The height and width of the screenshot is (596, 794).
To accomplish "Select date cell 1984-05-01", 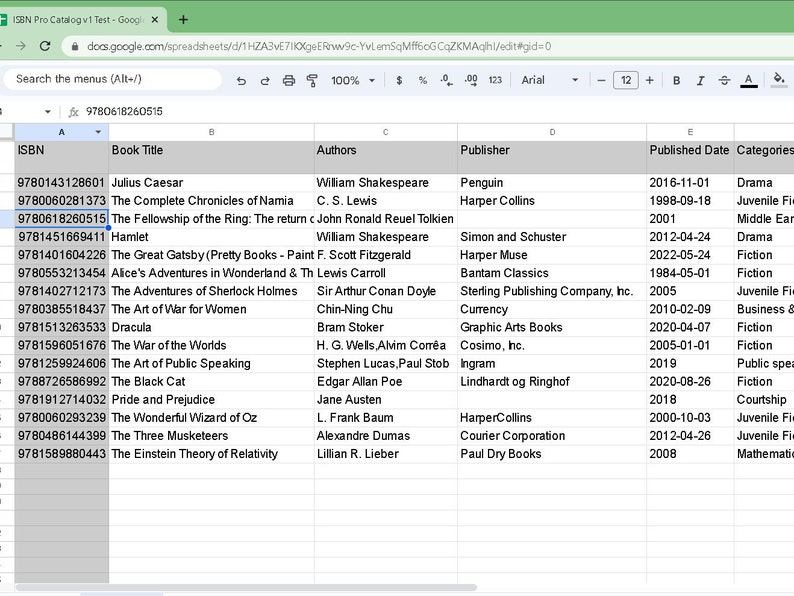I will [x=690, y=273].
